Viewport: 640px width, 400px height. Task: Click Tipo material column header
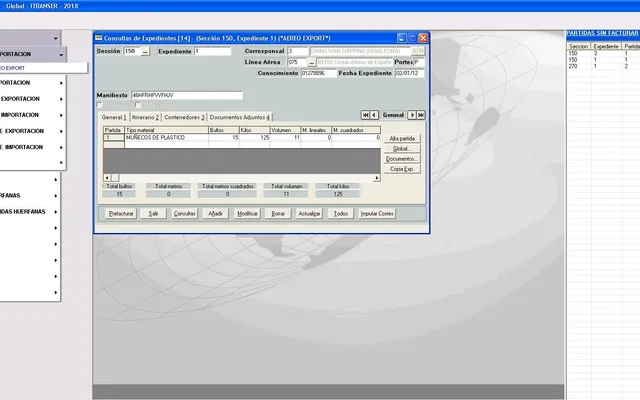click(x=167, y=130)
